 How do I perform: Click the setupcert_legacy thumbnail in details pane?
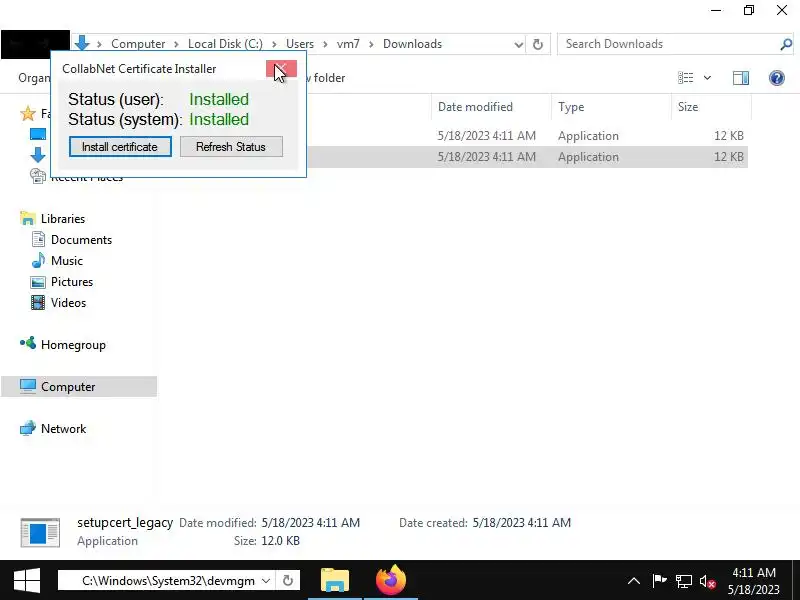tap(40, 533)
